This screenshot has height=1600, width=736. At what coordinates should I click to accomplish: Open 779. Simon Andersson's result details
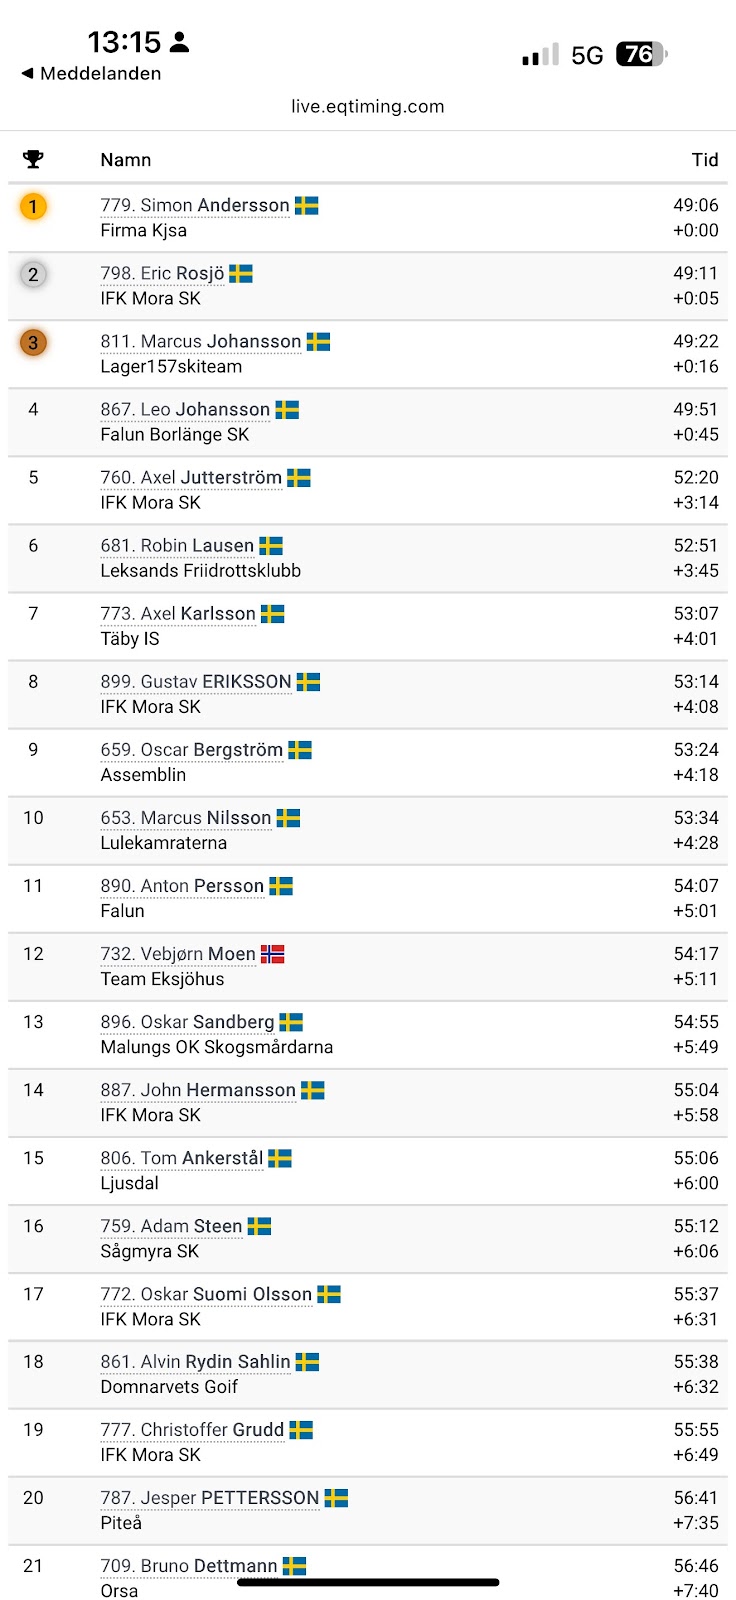195,205
